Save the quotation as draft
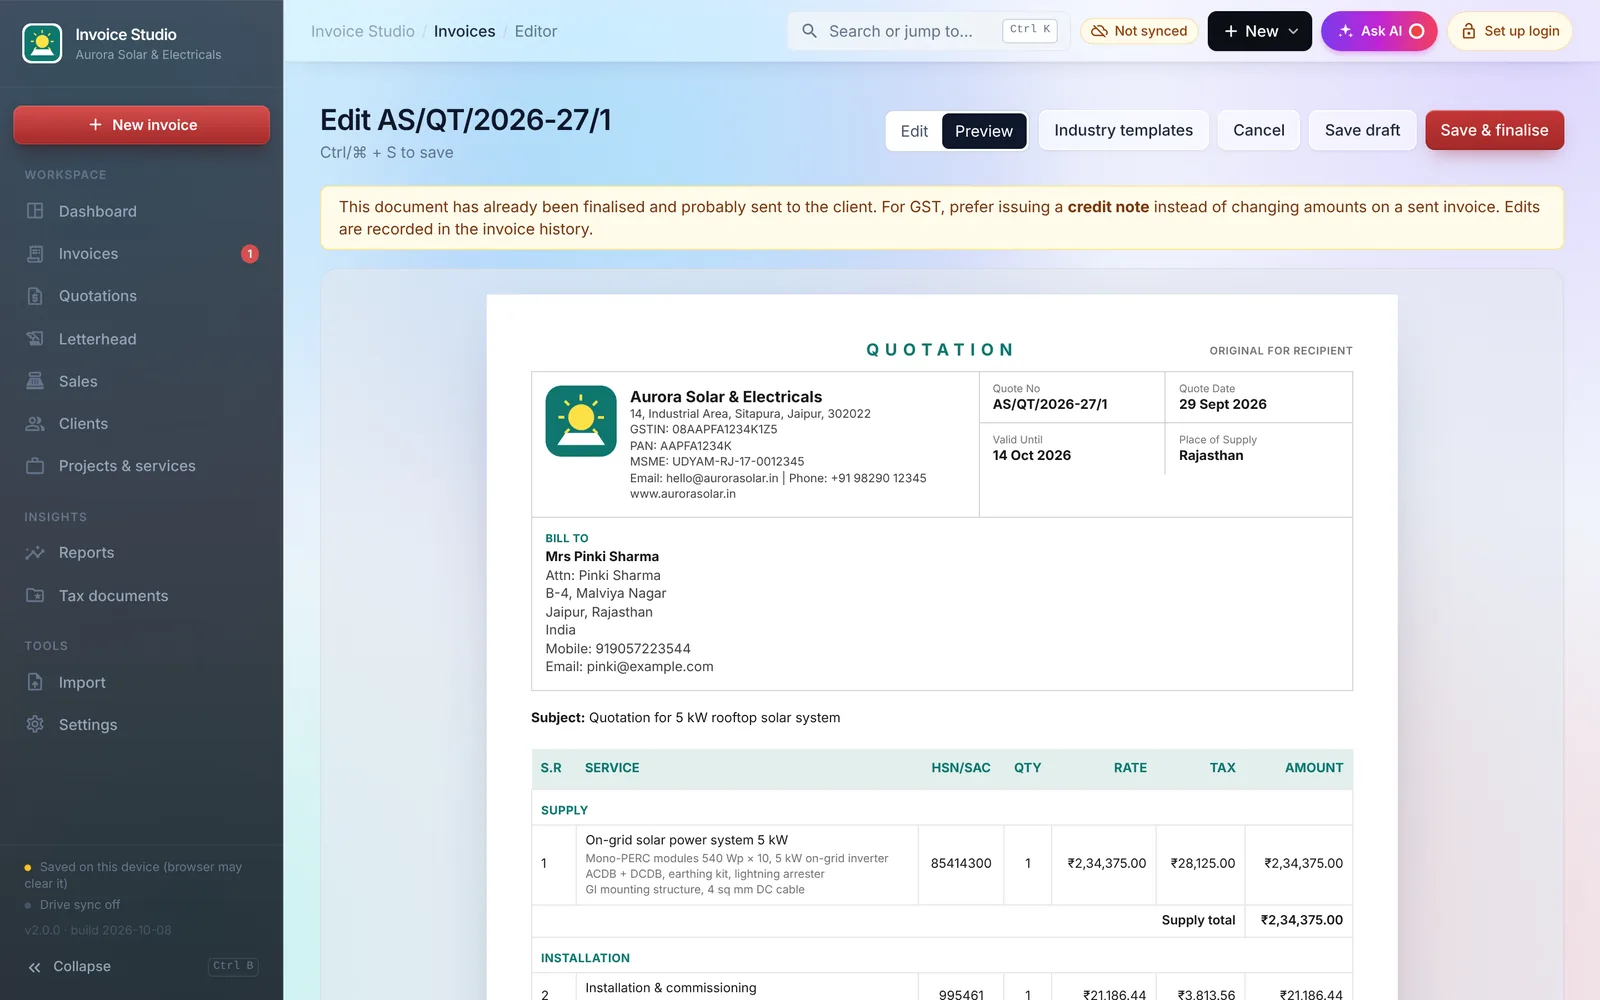Viewport: 1600px width, 1000px height. pos(1362,130)
